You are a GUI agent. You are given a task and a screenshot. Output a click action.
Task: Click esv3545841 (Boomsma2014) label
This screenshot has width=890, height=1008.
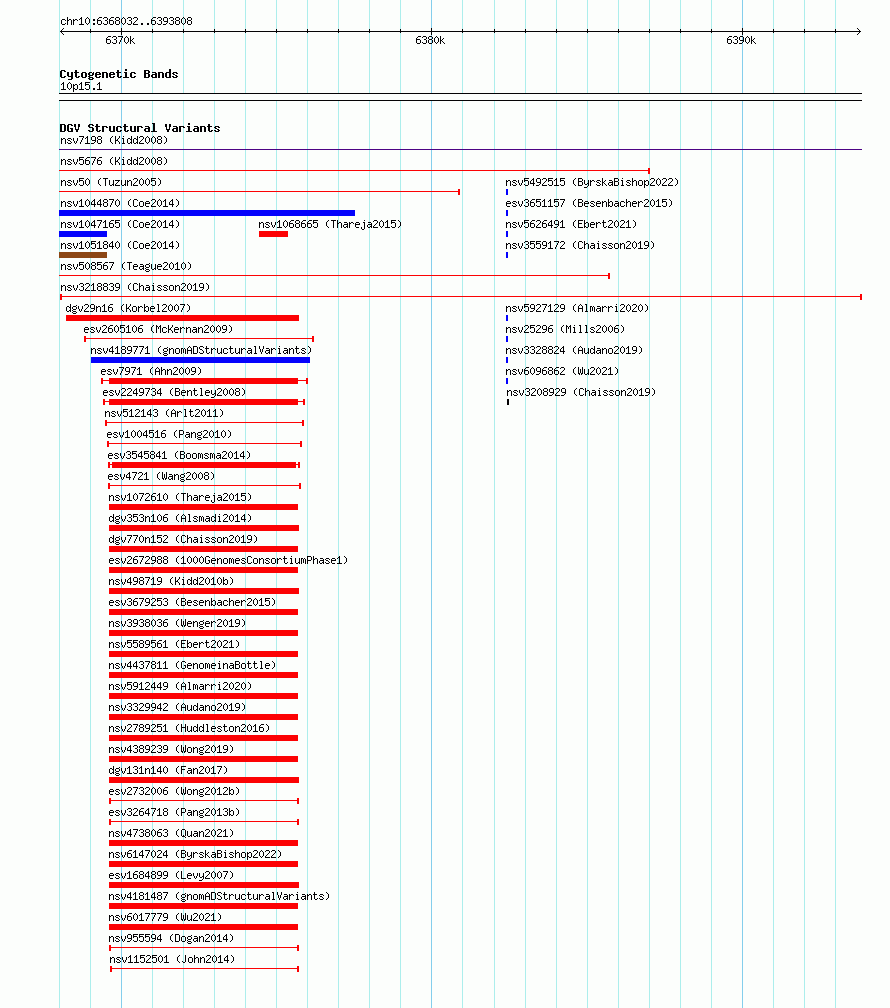tap(179, 455)
